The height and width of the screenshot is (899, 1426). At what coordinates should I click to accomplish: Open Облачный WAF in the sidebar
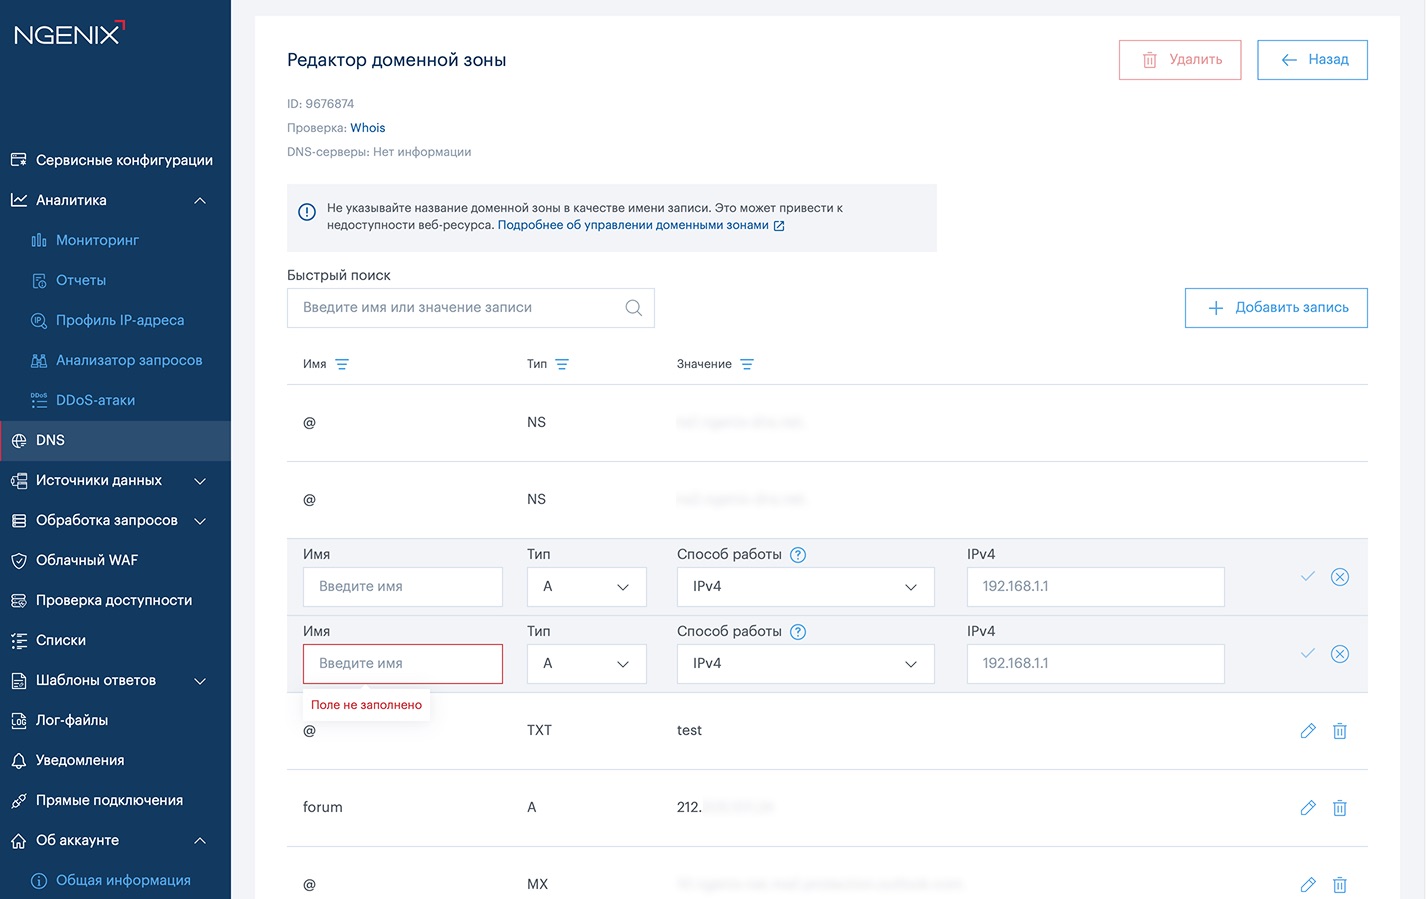[x=87, y=560]
